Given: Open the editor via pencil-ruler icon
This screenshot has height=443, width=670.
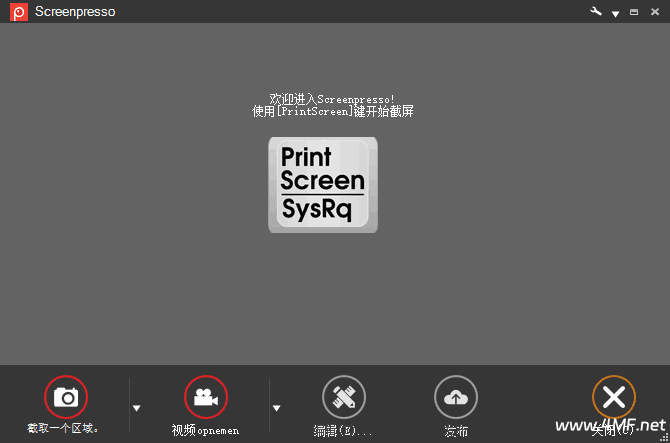Looking at the screenshot, I should [x=344, y=397].
